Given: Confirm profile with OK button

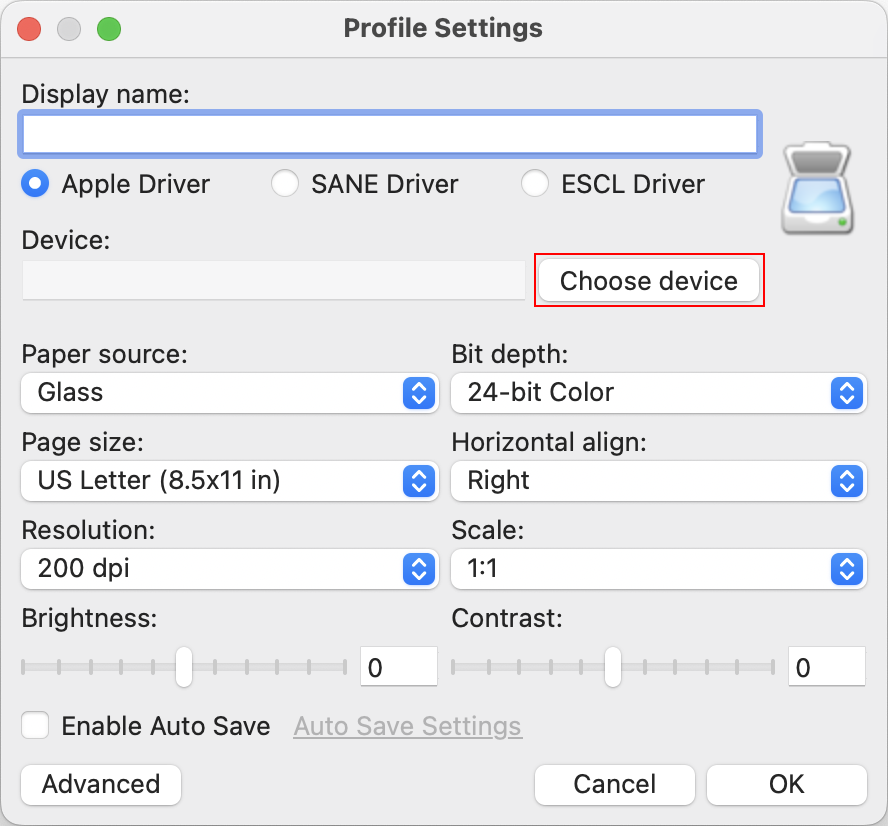Looking at the screenshot, I should [786, 785].
